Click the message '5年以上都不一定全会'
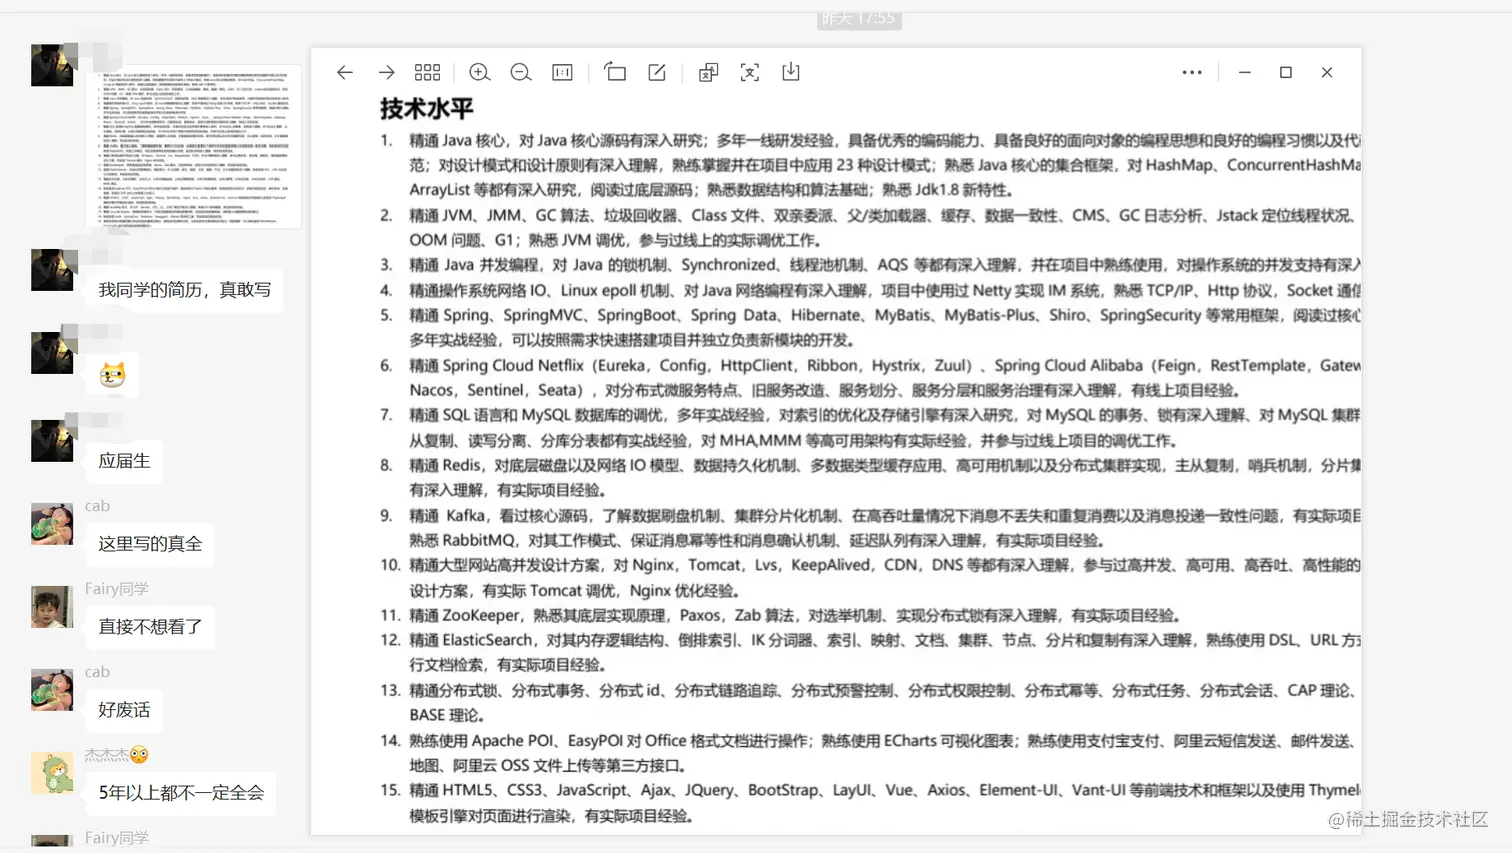This screenshot has height=853, width=1512. (181, 793)
